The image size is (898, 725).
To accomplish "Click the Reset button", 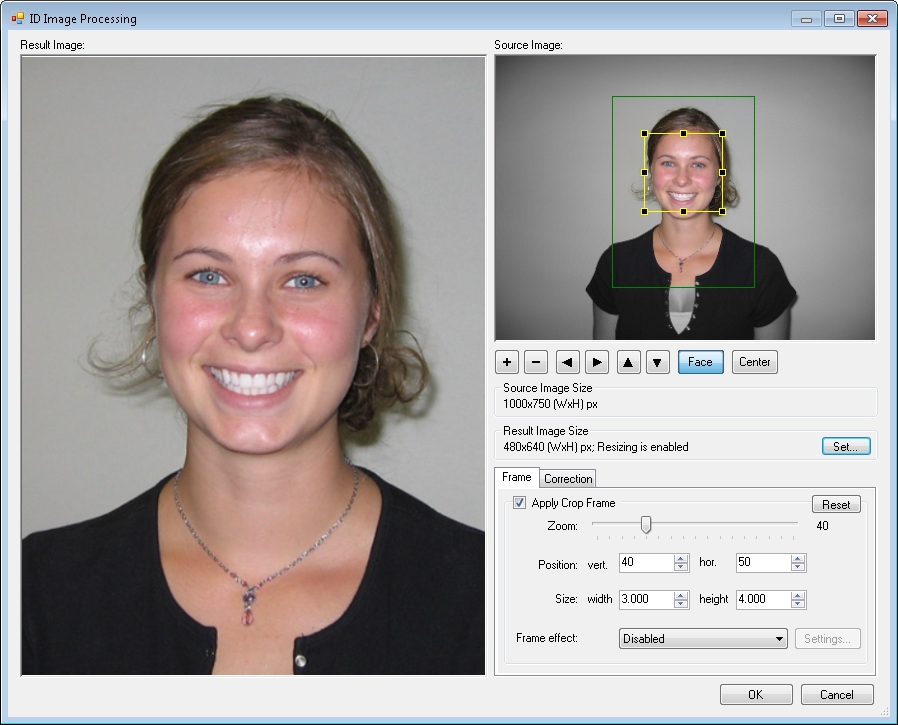I will 835,504.
